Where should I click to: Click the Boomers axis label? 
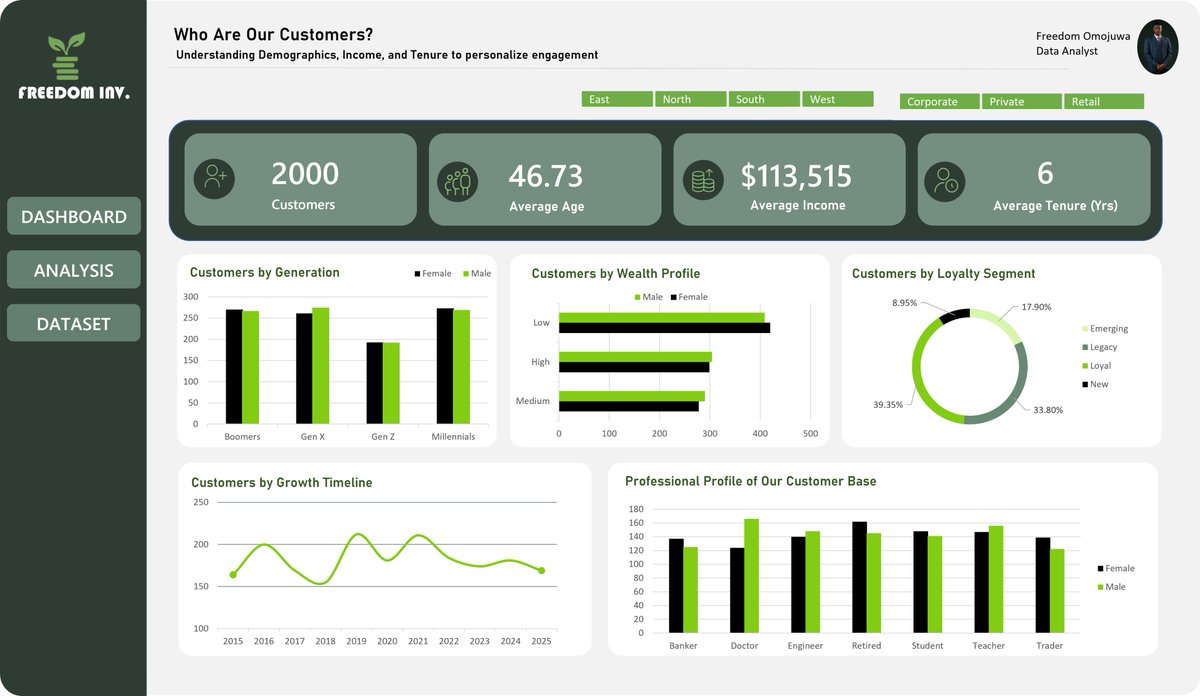tap(242, 437)
